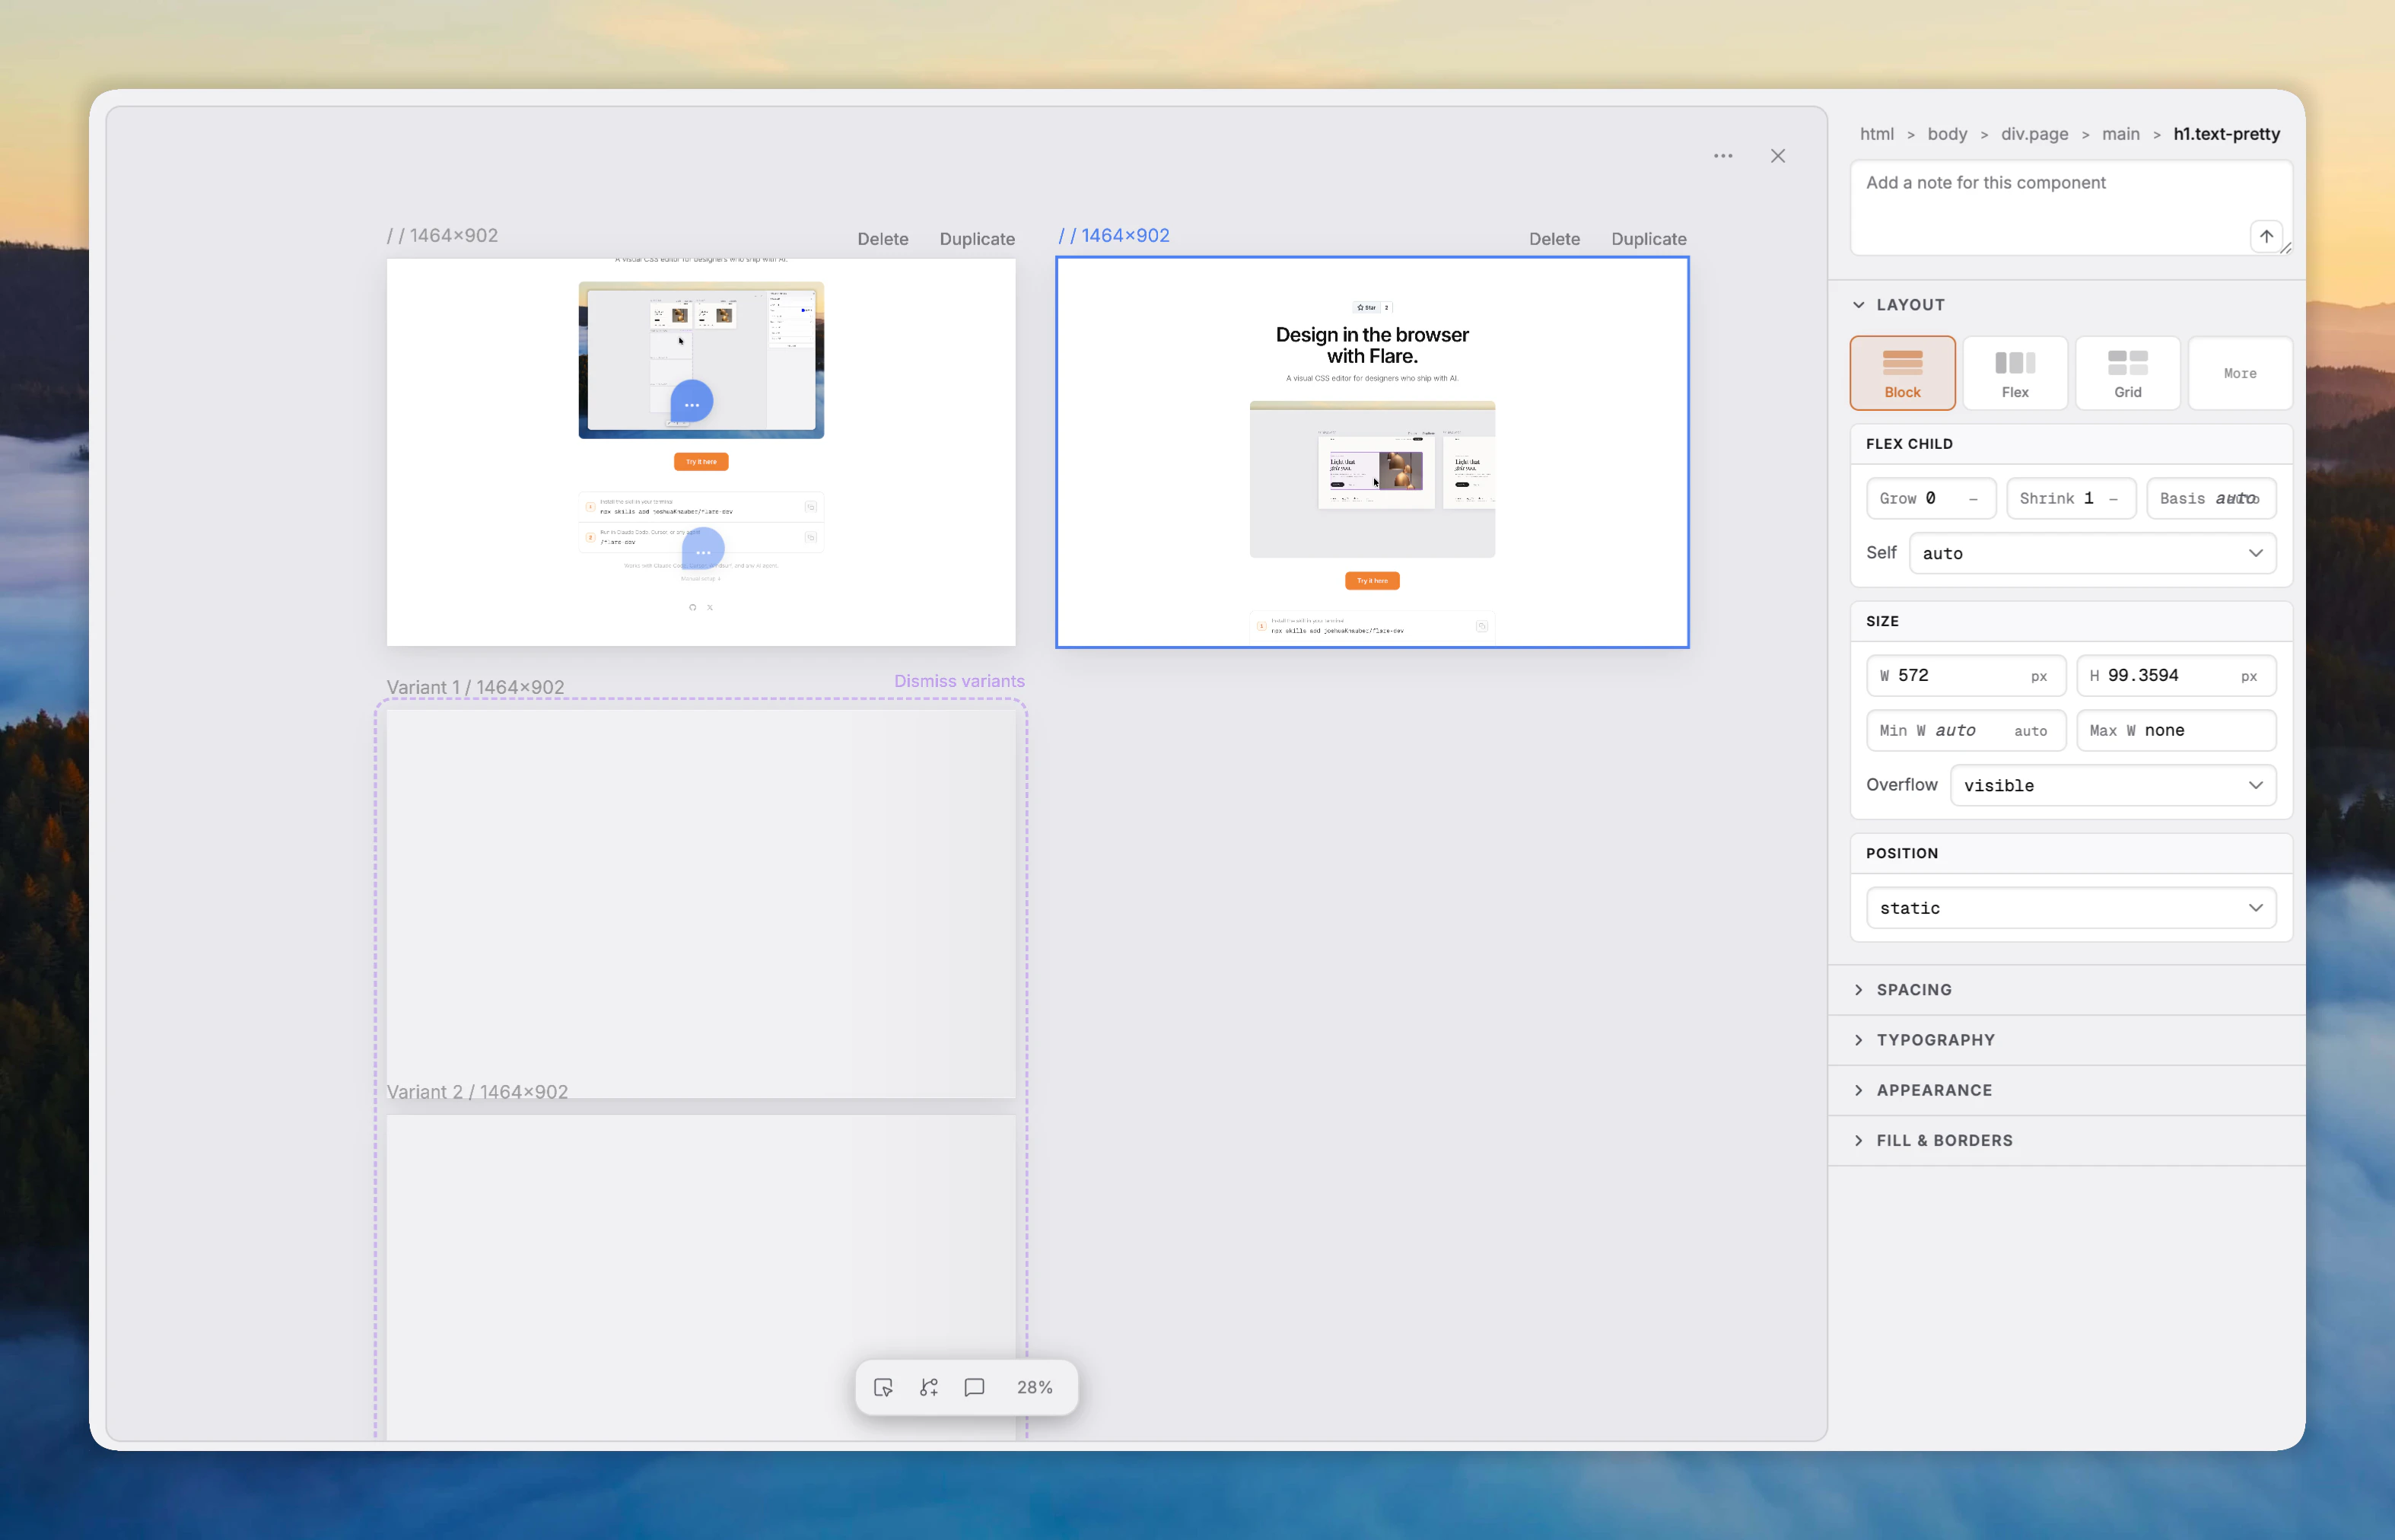Choose Grid layout icon

pos(2127,373)
